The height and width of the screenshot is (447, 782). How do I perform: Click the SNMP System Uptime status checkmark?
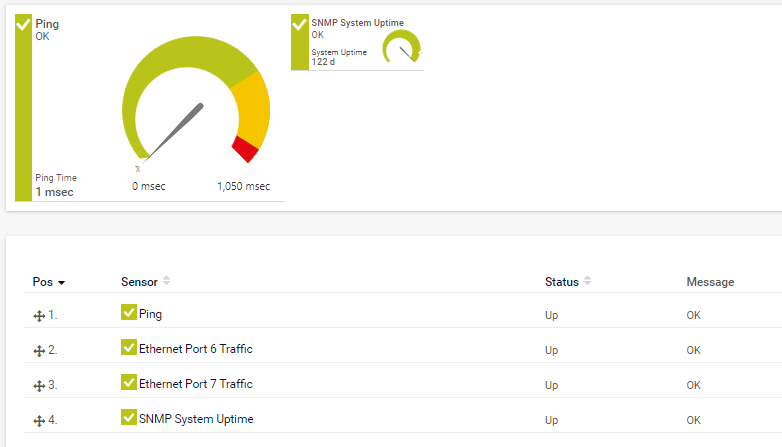tap(299, 25)
